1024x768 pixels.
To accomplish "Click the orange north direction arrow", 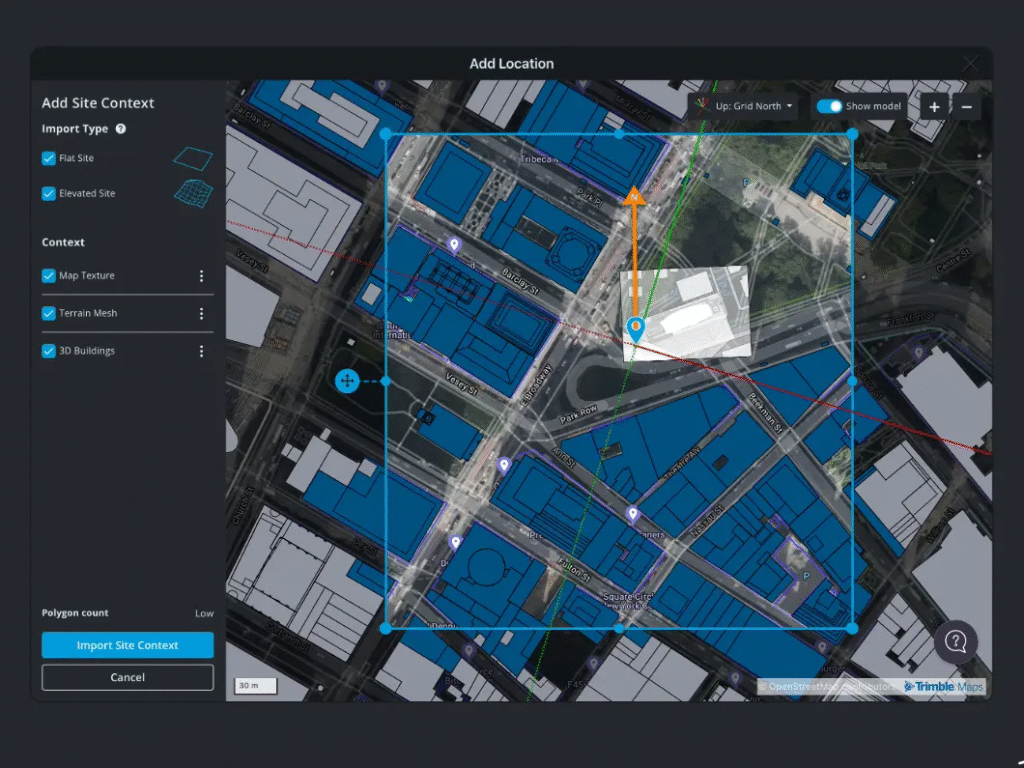I will point(634,198).
